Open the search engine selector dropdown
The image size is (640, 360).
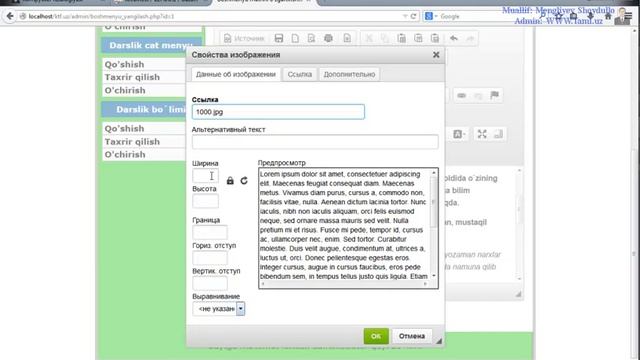coord(431,16)
